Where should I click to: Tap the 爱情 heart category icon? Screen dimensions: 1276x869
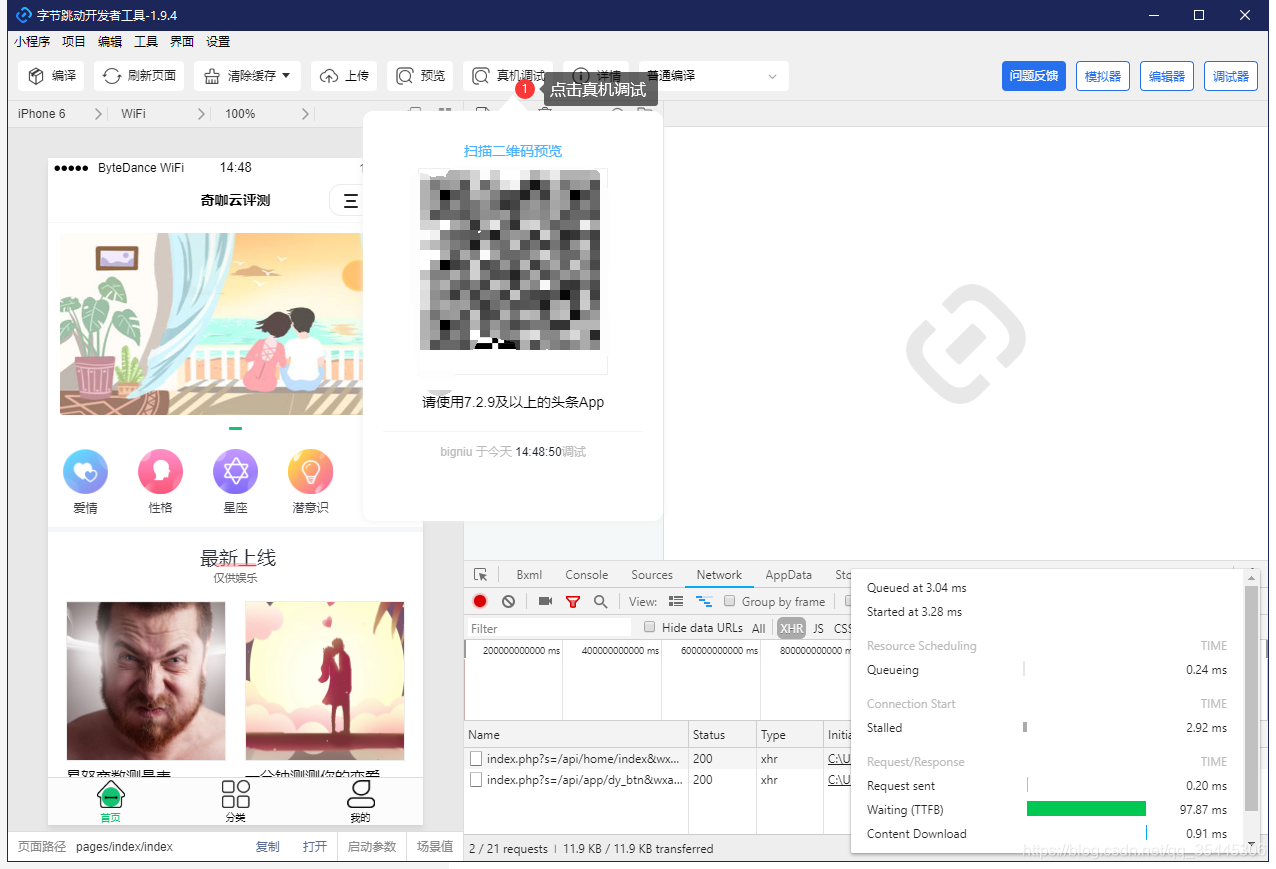[x=86, y=472]
